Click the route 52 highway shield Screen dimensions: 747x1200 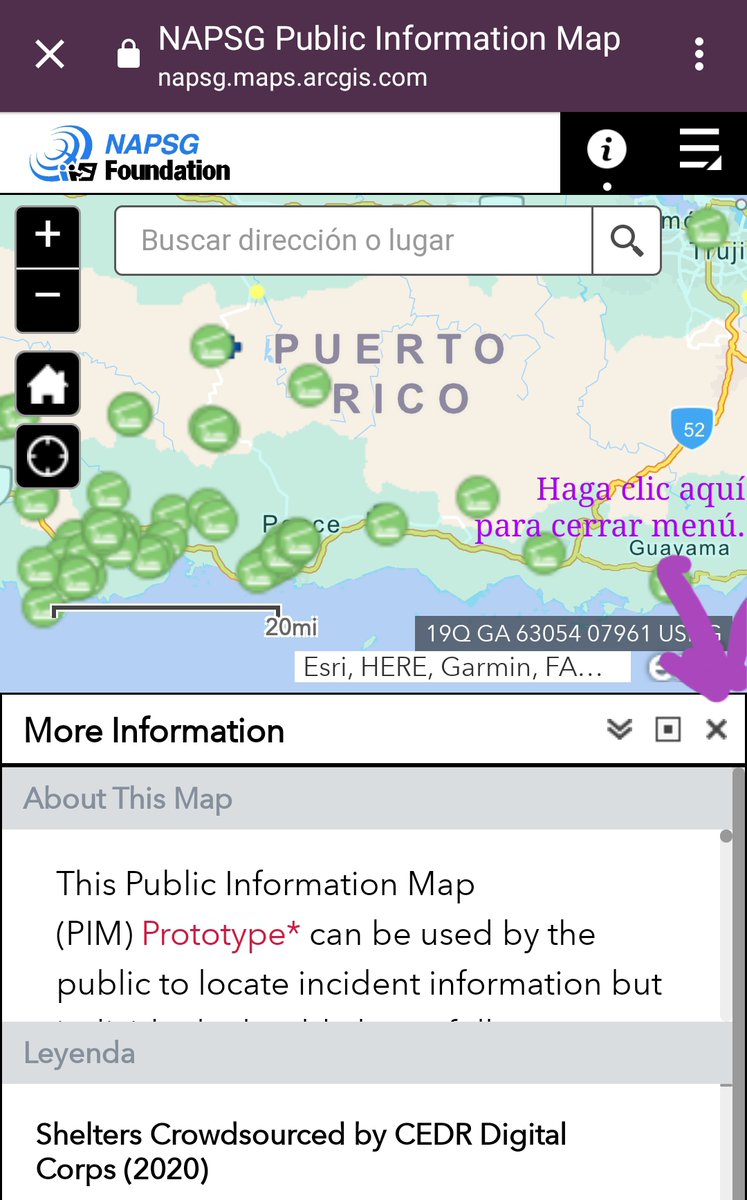tap(693, 429)
